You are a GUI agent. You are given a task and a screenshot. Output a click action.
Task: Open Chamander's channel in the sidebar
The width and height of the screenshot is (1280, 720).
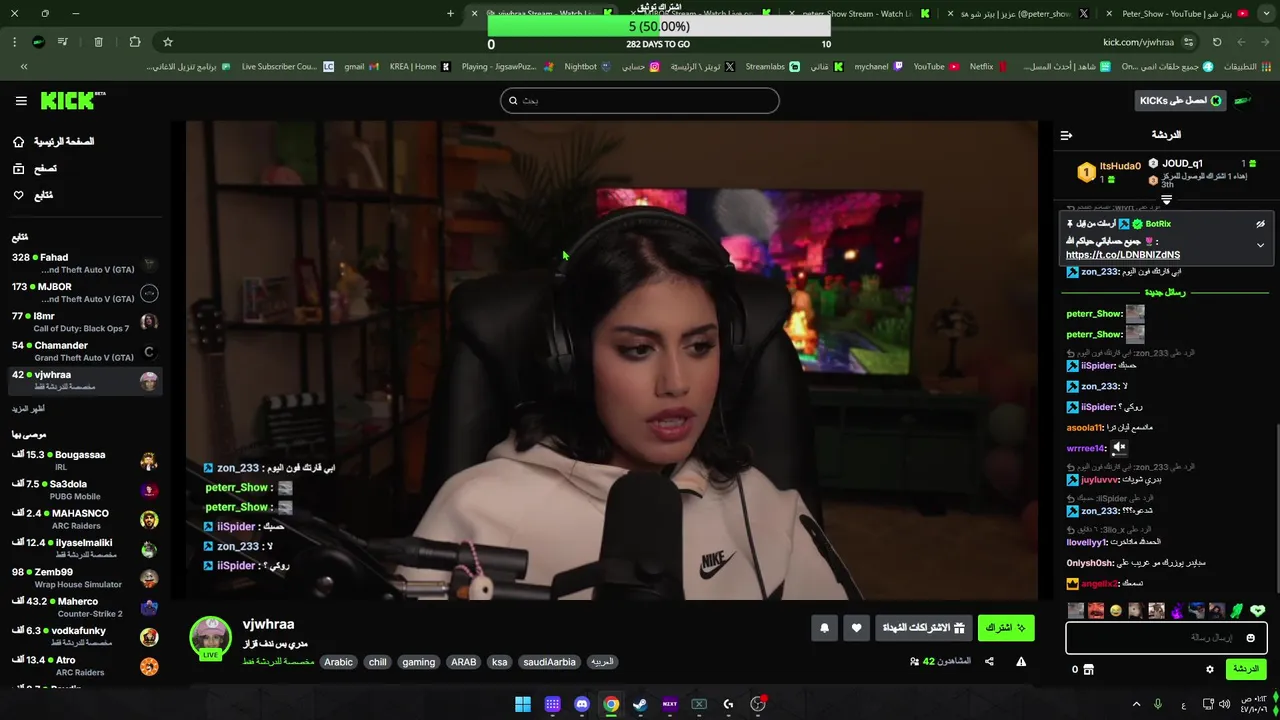pos(84,351)
